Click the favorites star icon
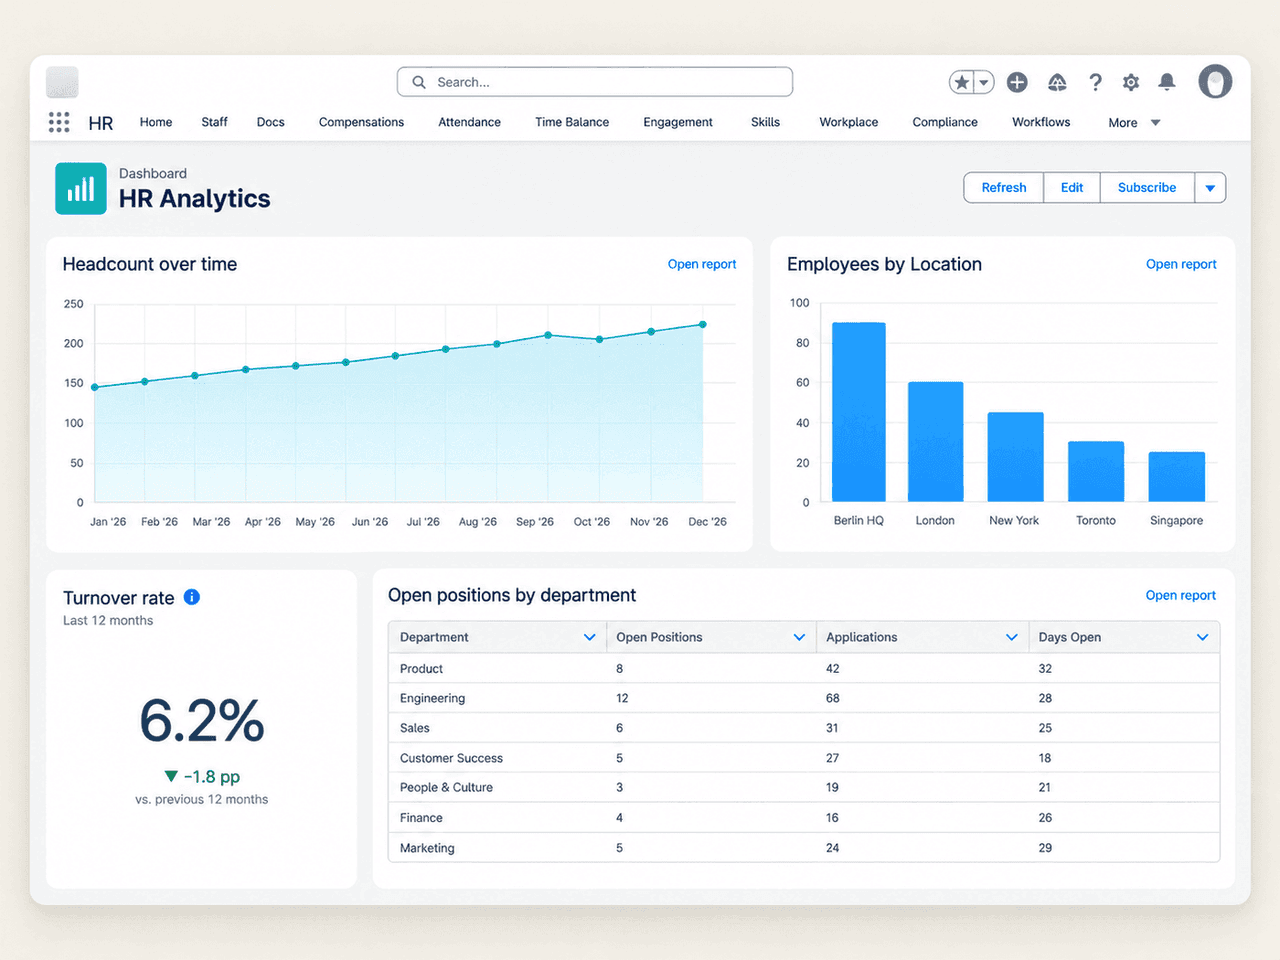 pos(962,82)
